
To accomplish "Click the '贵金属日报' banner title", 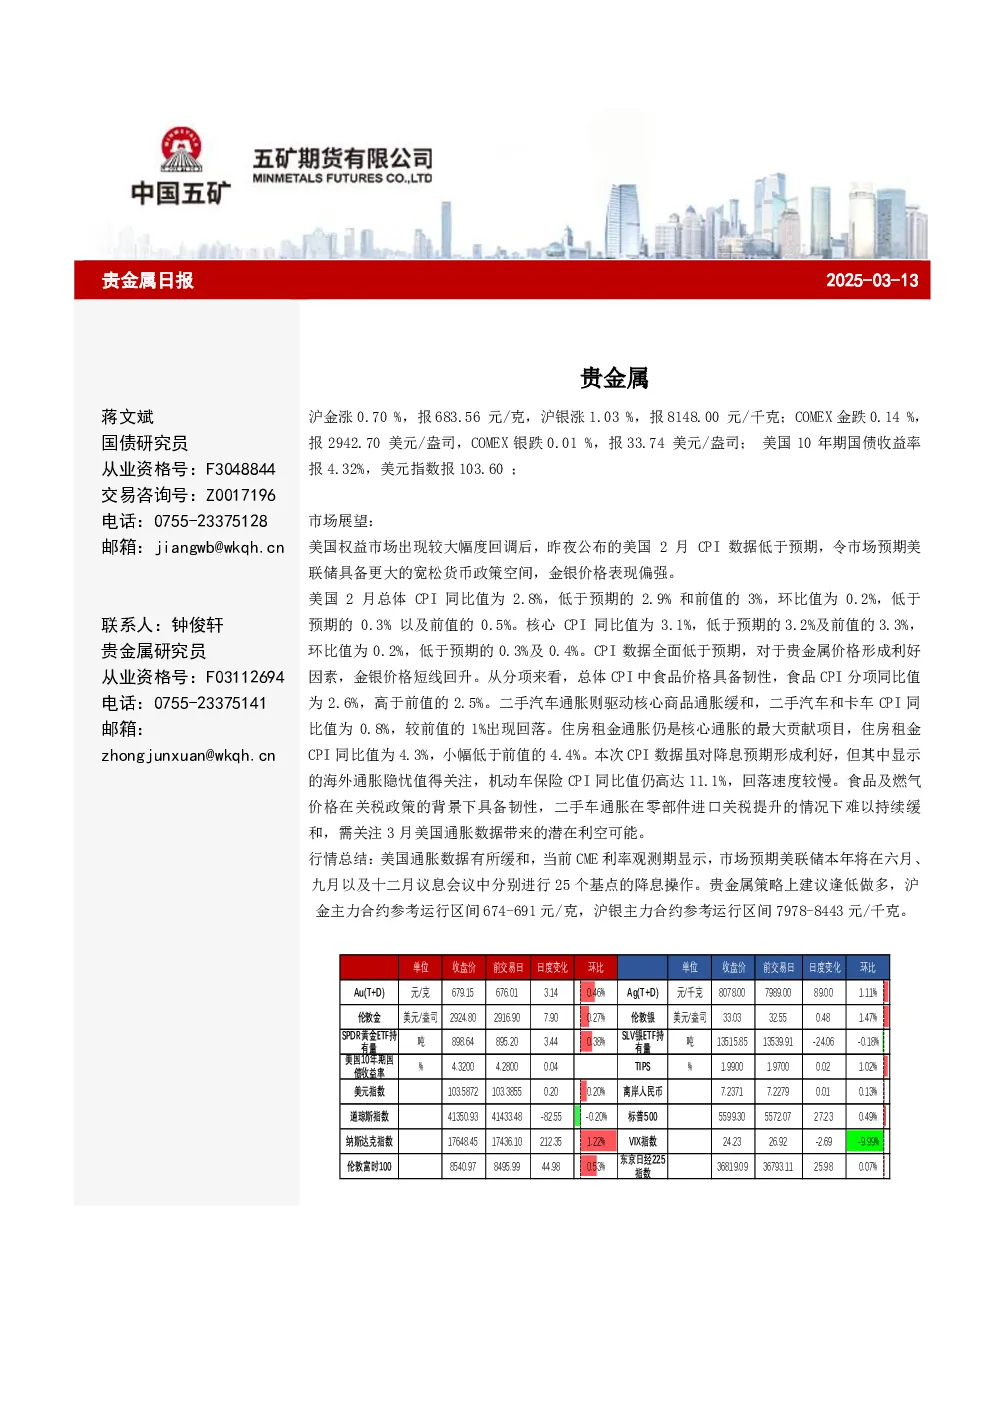I will click(x=148, y=280).
